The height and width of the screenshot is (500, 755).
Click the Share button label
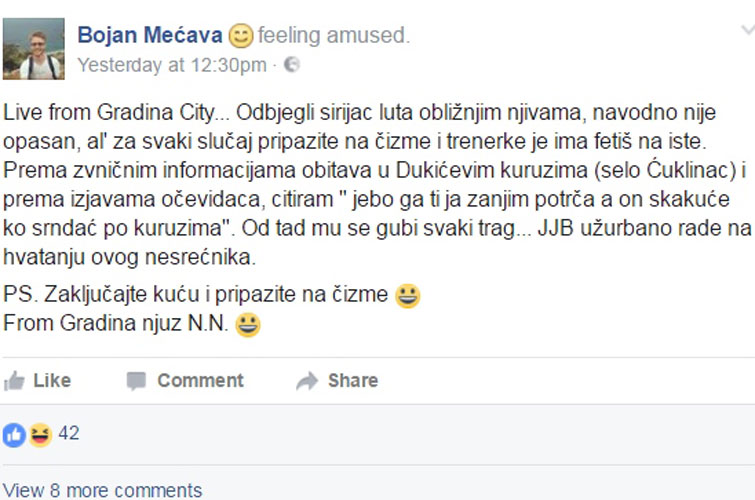point(353,381)
